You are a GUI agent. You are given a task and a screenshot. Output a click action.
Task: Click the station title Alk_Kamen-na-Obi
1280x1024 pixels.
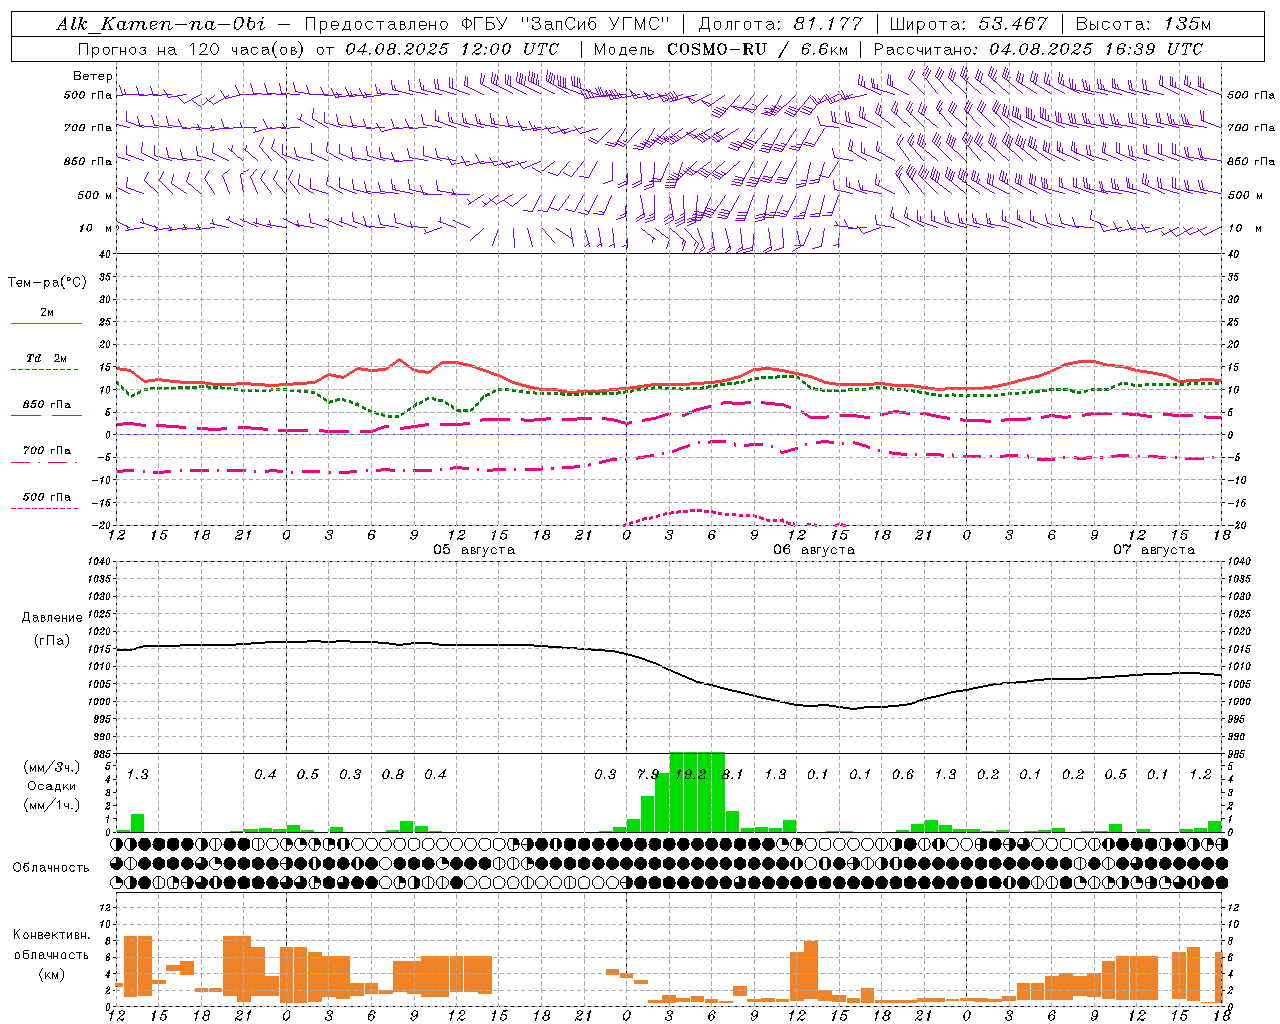pyautogui.click(x=161, y=24)
